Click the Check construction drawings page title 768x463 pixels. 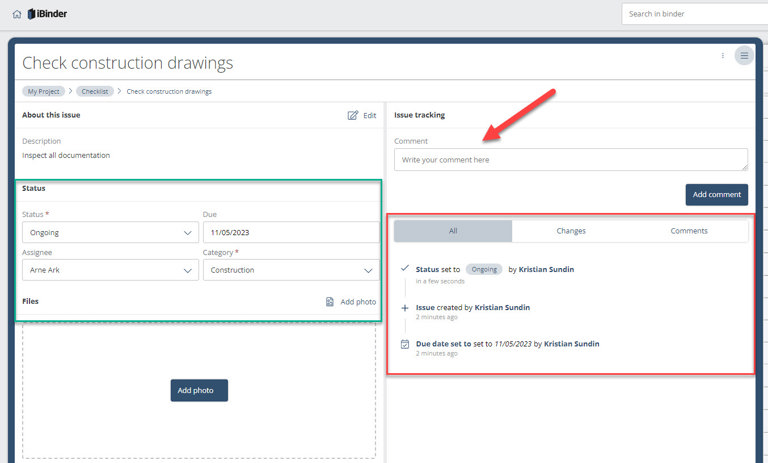click(127, 63)
